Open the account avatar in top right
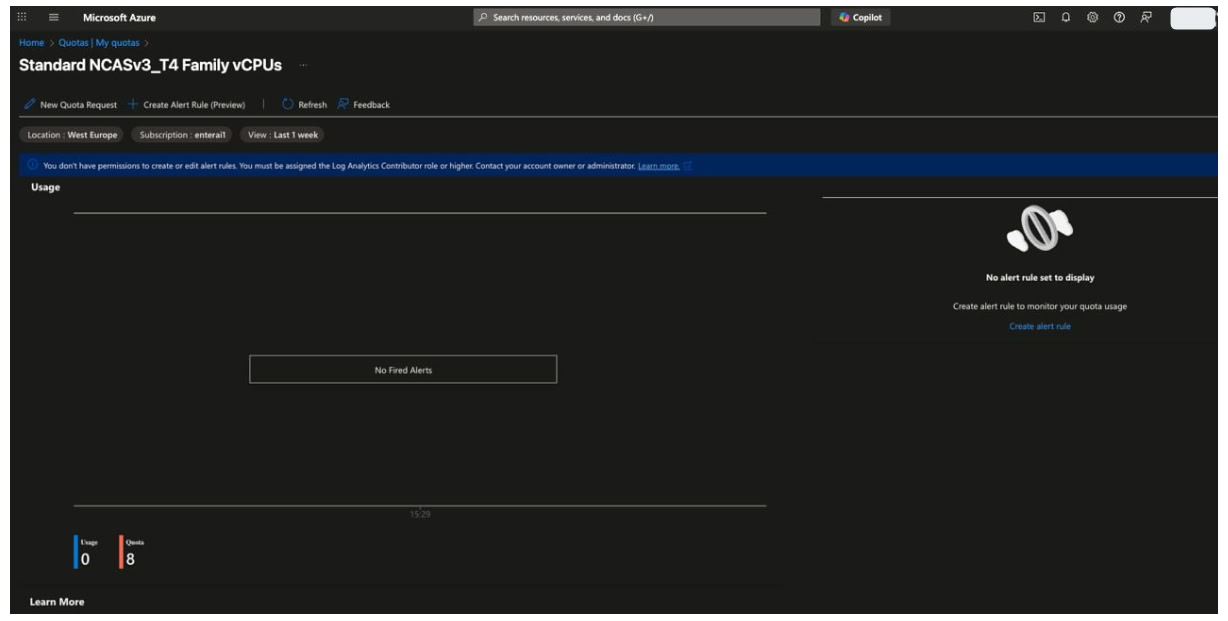This screenshot has width=1228, height=621. coord(1192,17)
